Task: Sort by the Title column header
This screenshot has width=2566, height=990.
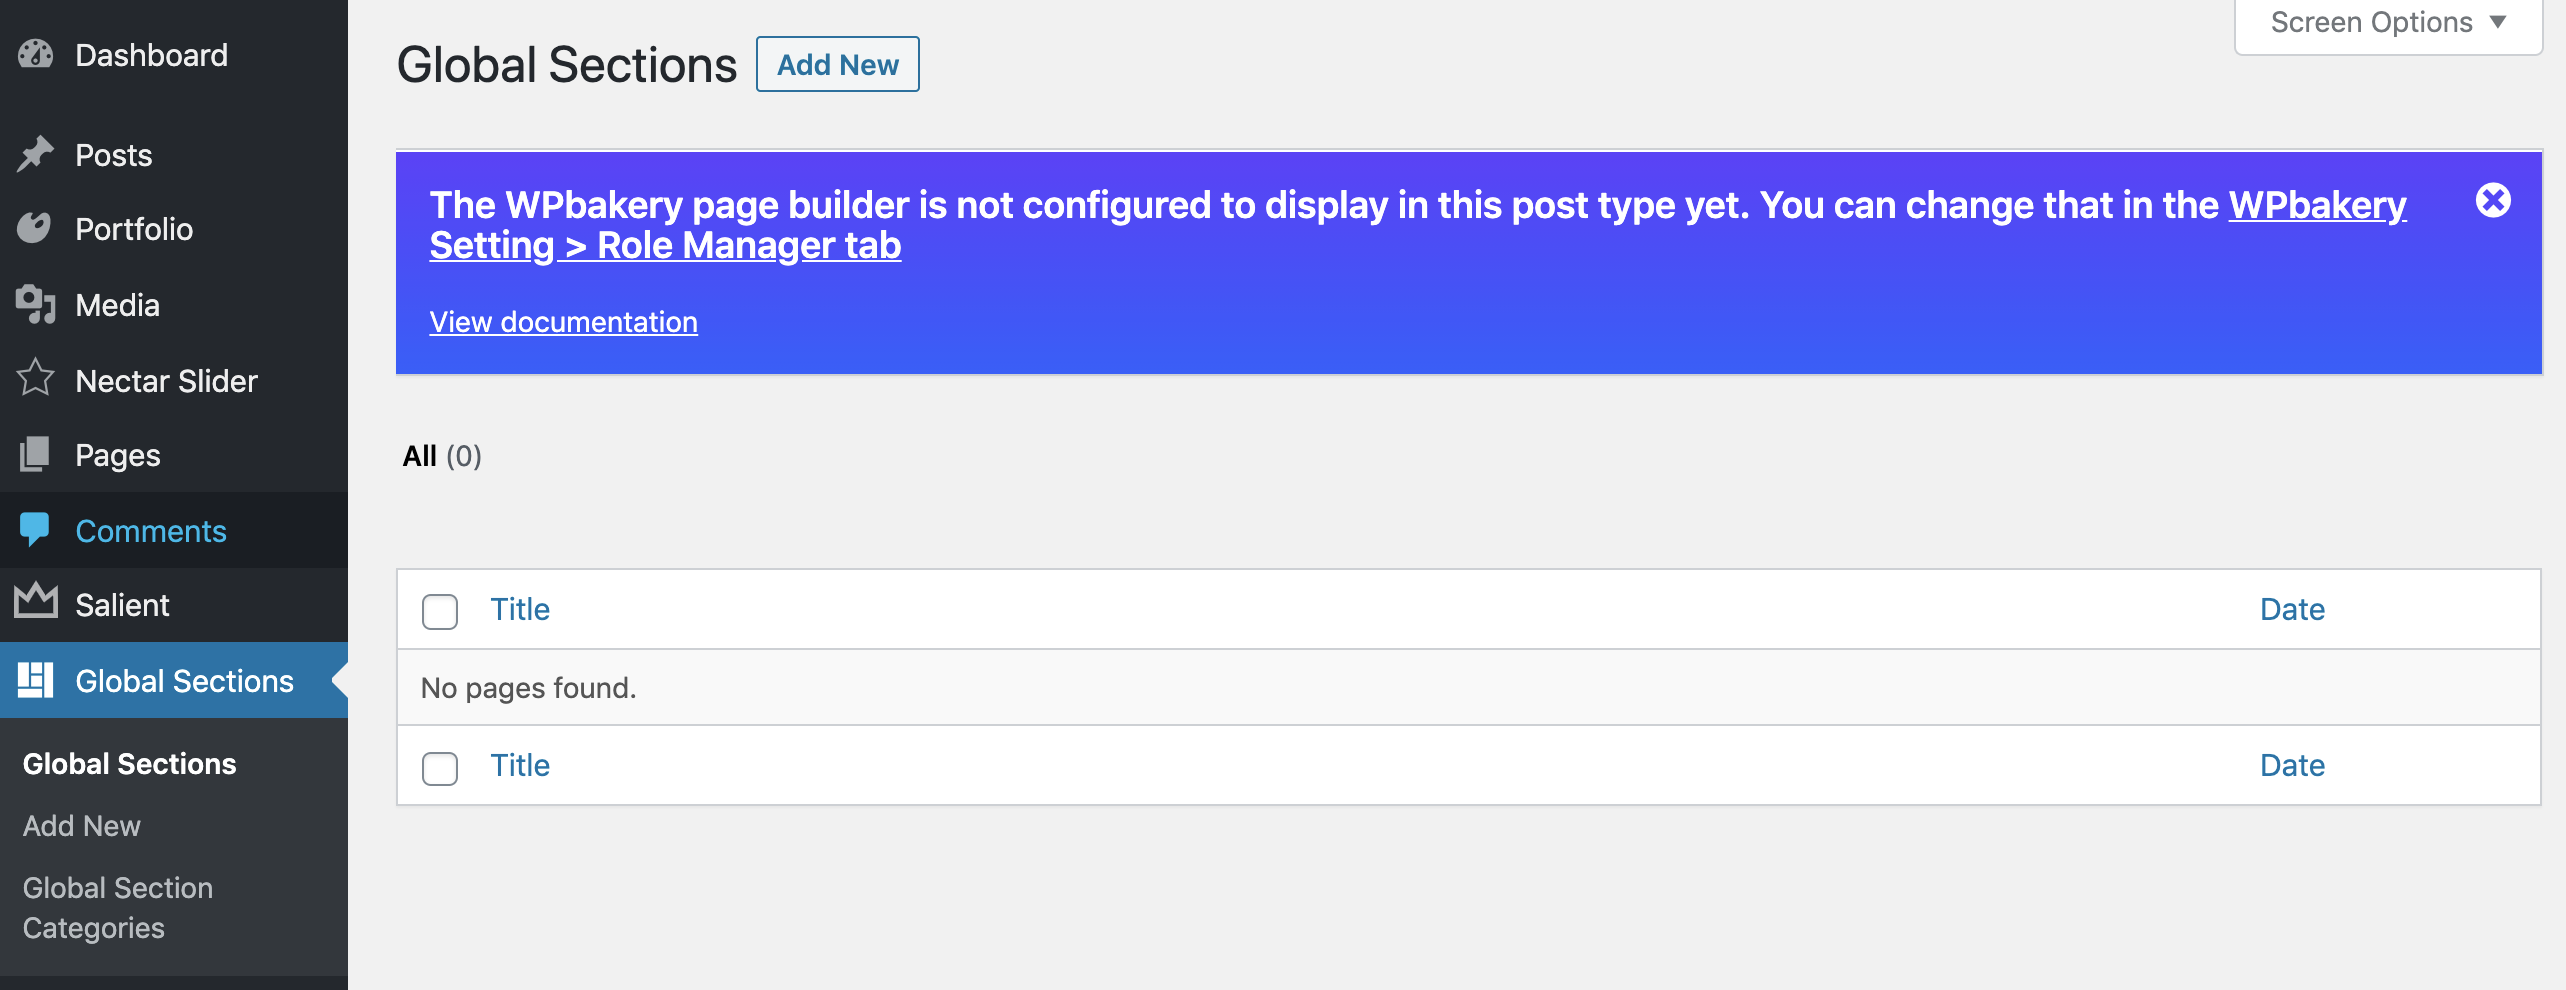Action: [520, 609]
